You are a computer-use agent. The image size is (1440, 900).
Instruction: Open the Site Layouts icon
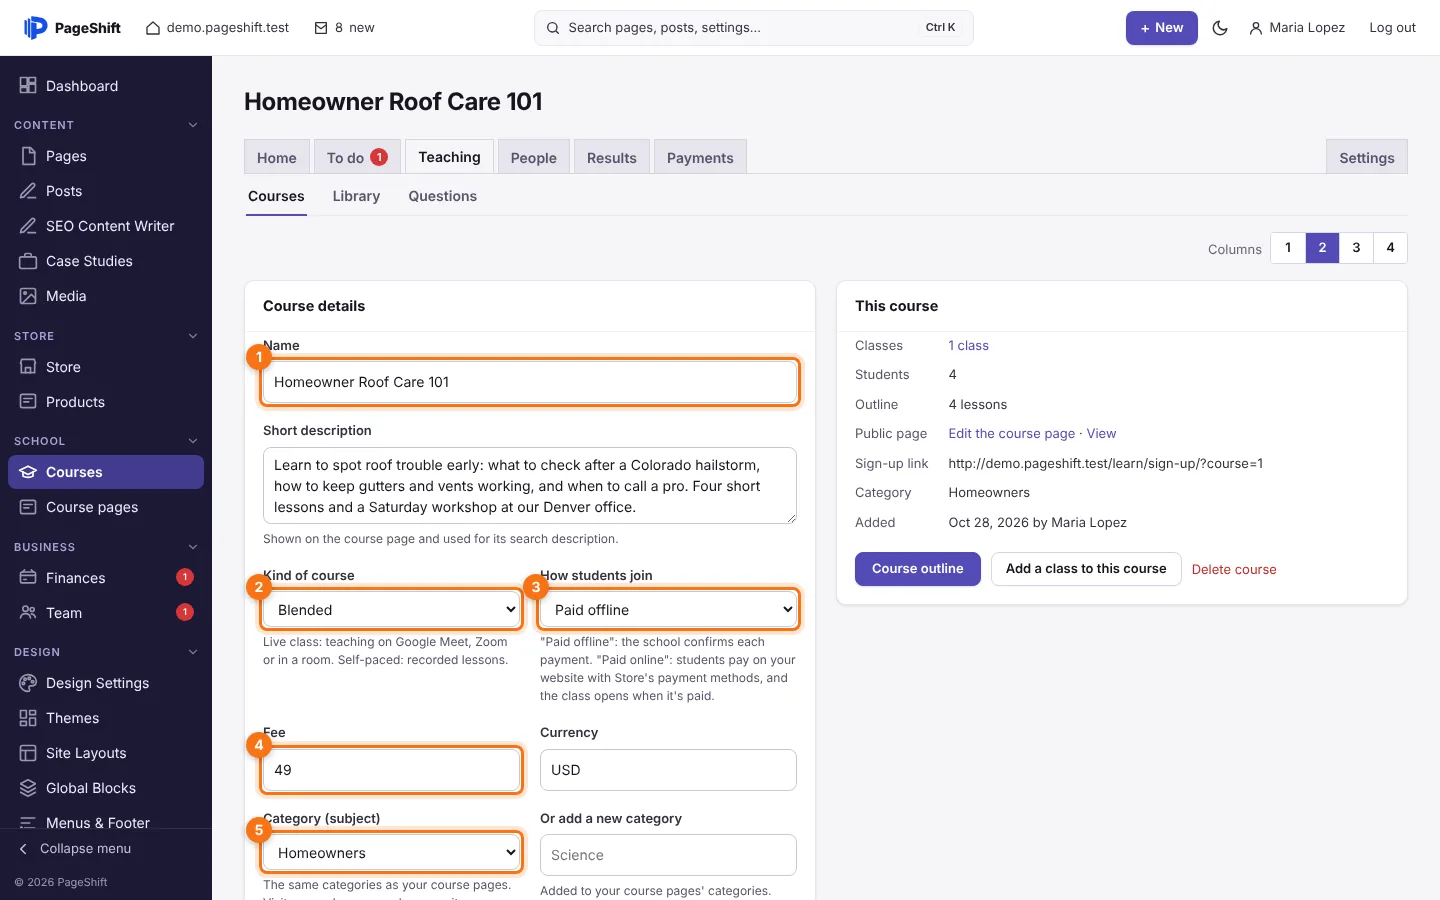[28, 753]
